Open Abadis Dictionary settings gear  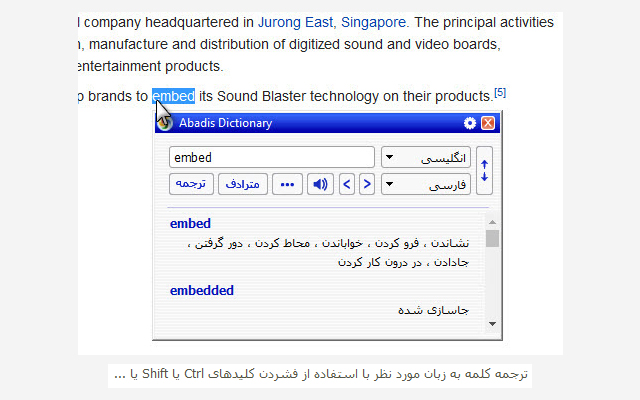[470, 123]
